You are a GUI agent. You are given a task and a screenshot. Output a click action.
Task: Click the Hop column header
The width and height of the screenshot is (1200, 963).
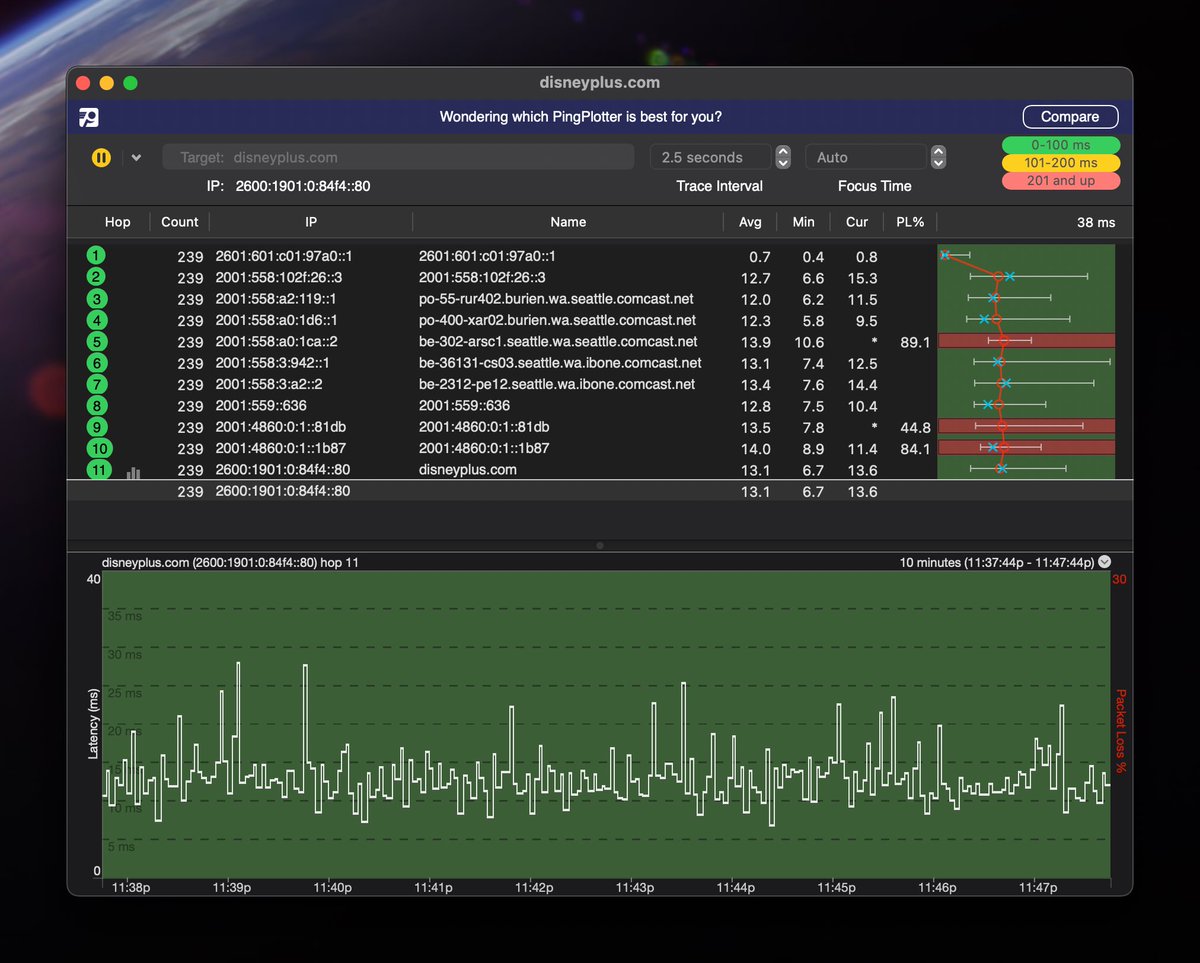117,222
